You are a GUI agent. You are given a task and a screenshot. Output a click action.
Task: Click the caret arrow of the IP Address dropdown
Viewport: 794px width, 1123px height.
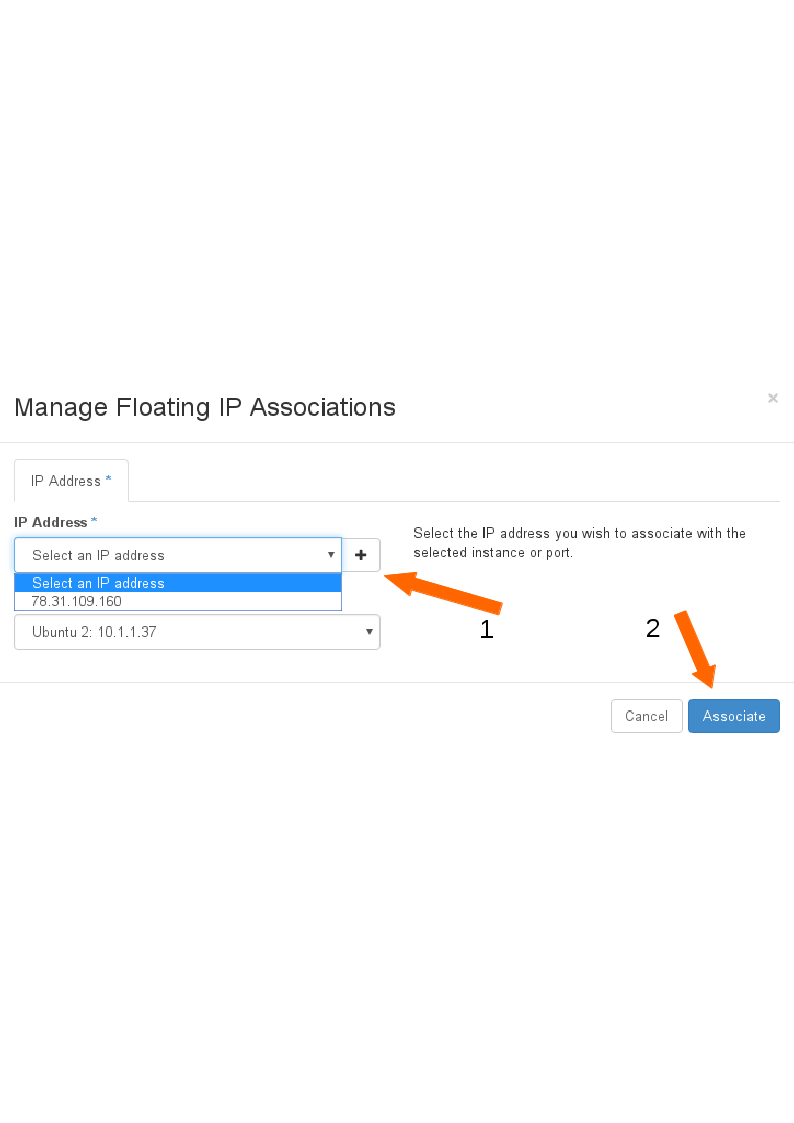(331, 555)
